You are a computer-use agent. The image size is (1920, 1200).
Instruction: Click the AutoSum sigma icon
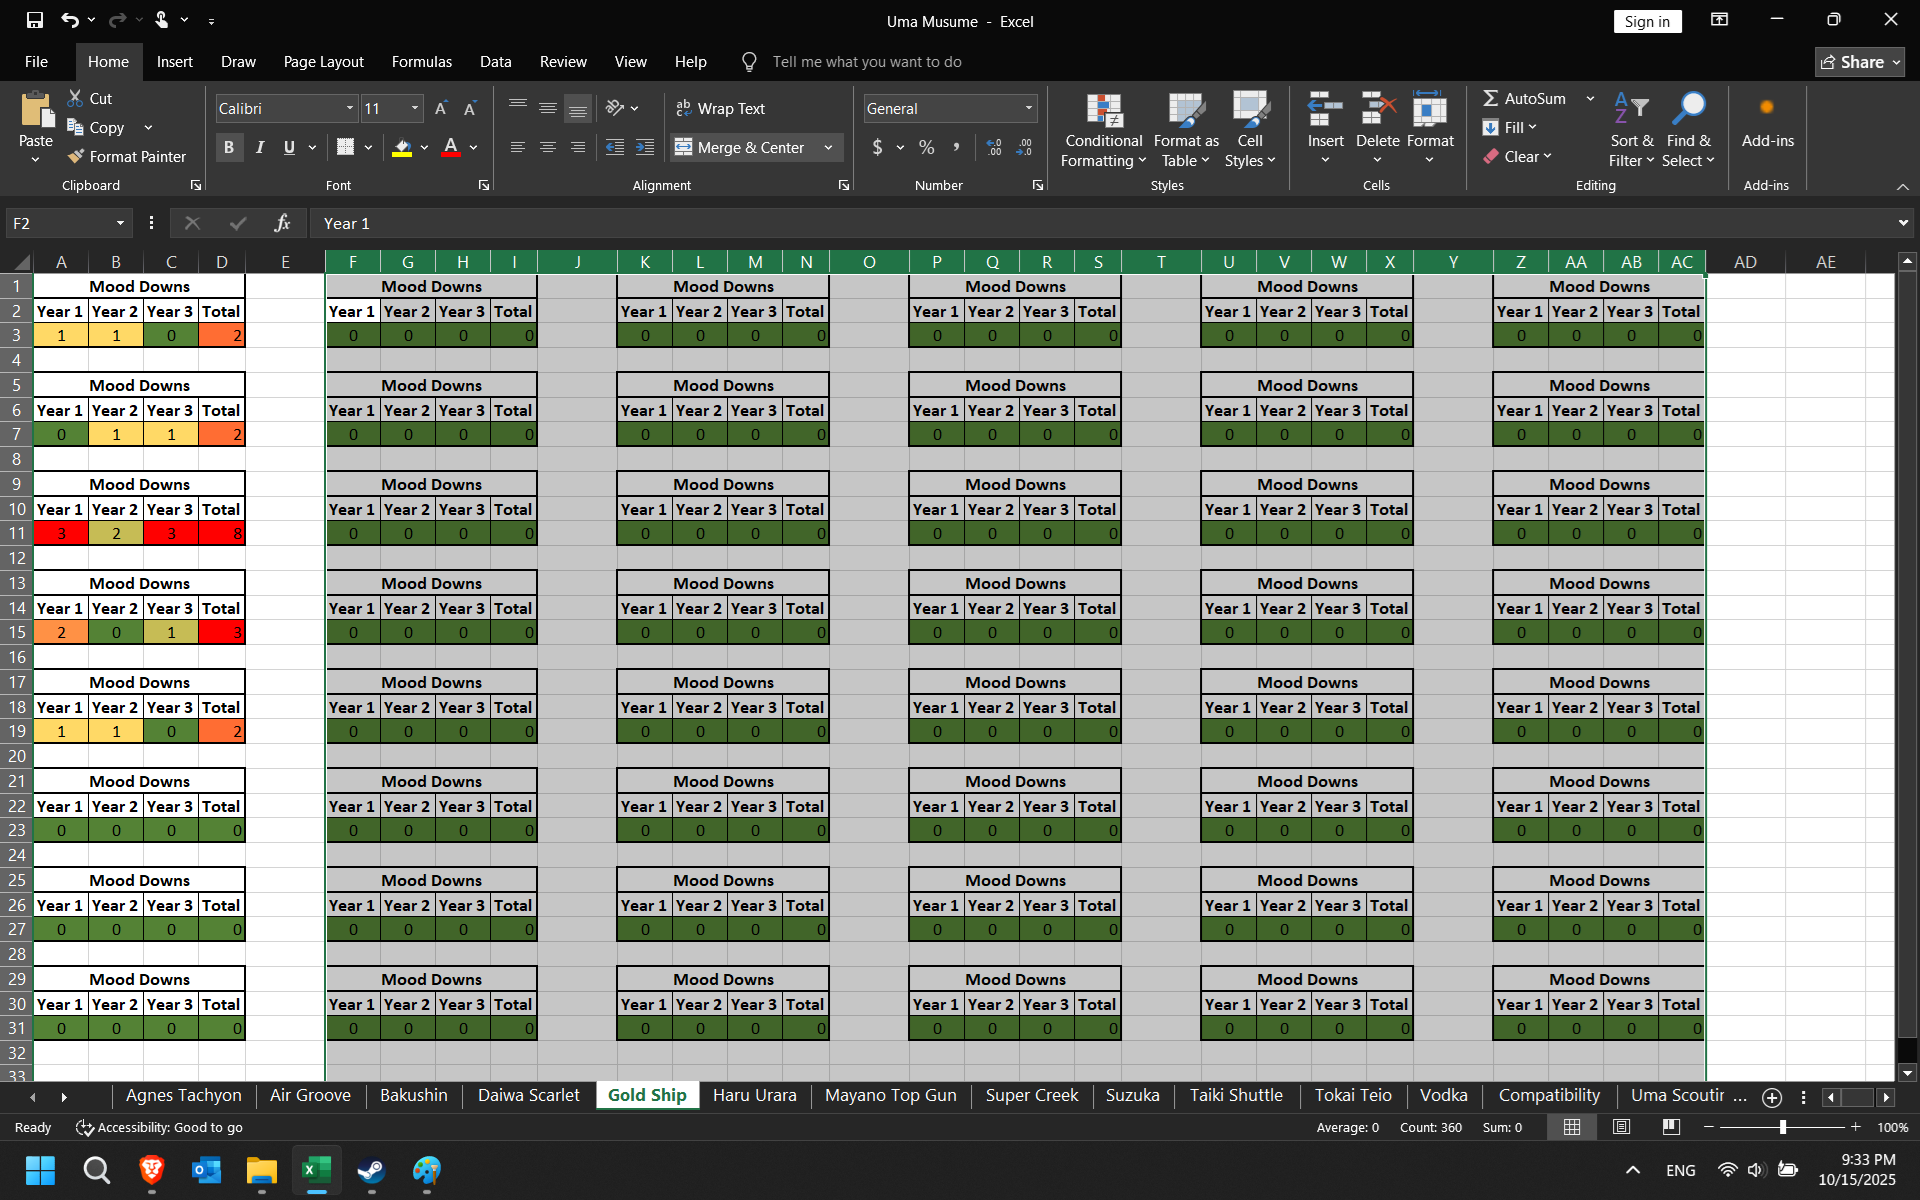(x=1490, y=98)
